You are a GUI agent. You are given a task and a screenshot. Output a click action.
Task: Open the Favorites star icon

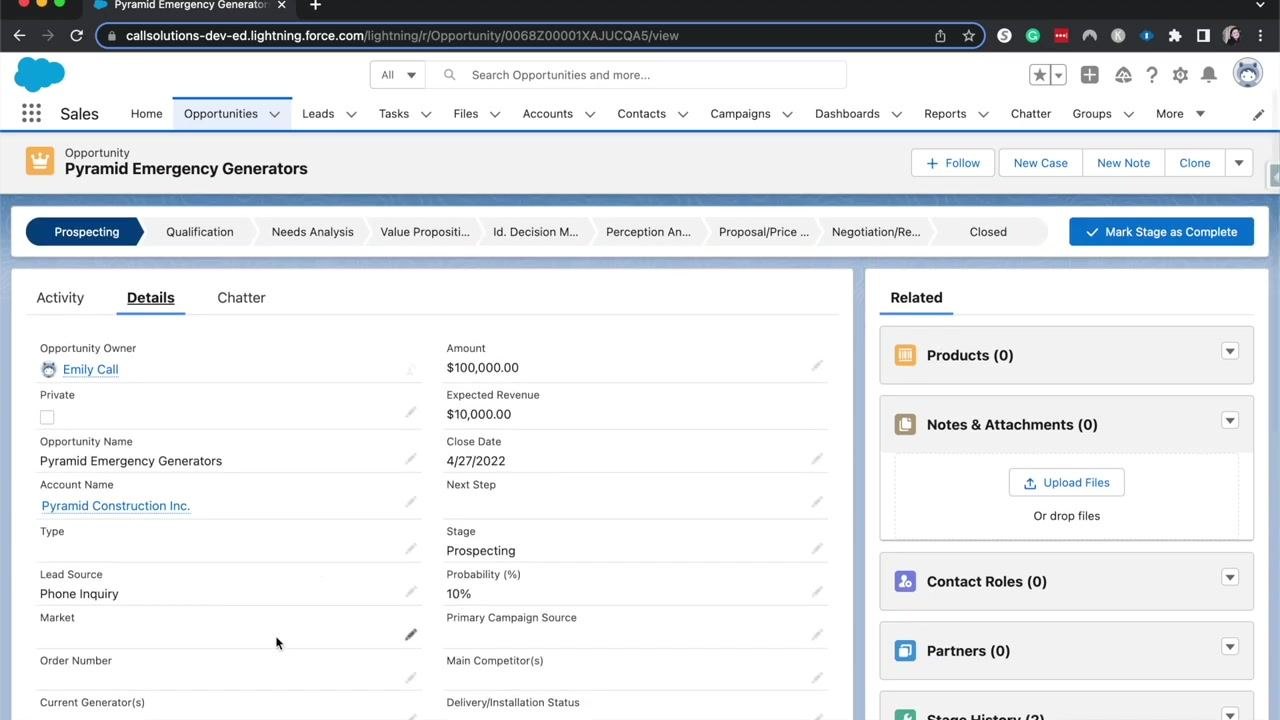click(1040, 75)
